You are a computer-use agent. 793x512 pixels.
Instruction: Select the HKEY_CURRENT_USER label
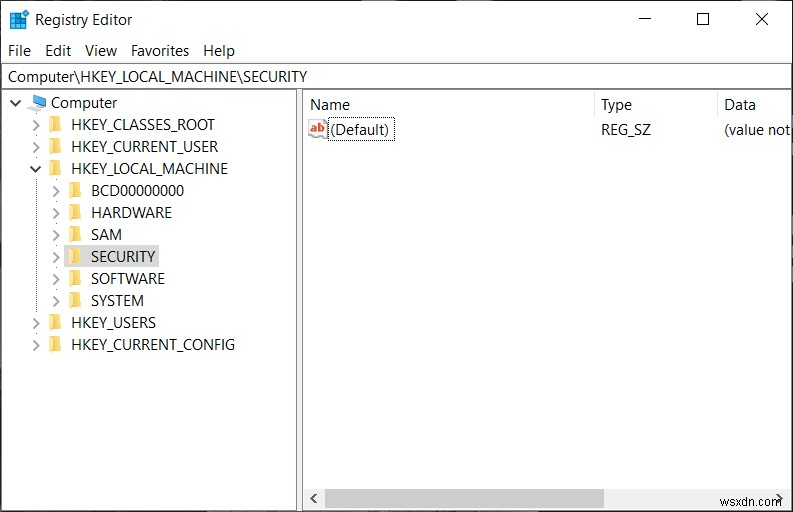[x=144, y=147]
